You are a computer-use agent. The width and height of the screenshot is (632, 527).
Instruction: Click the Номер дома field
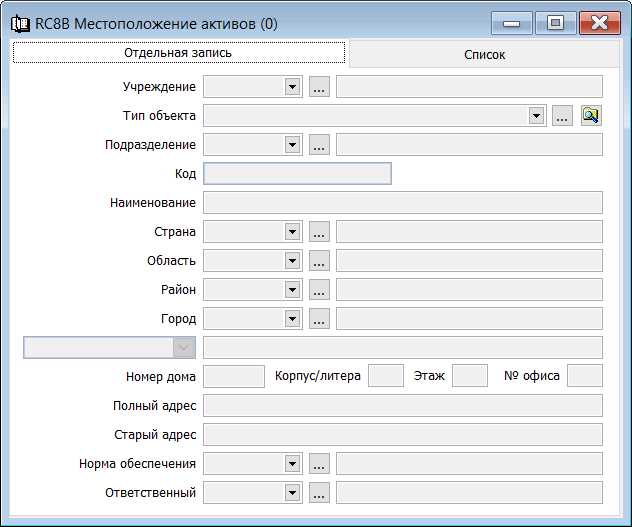pyautogui.click(x=233, y=377)
